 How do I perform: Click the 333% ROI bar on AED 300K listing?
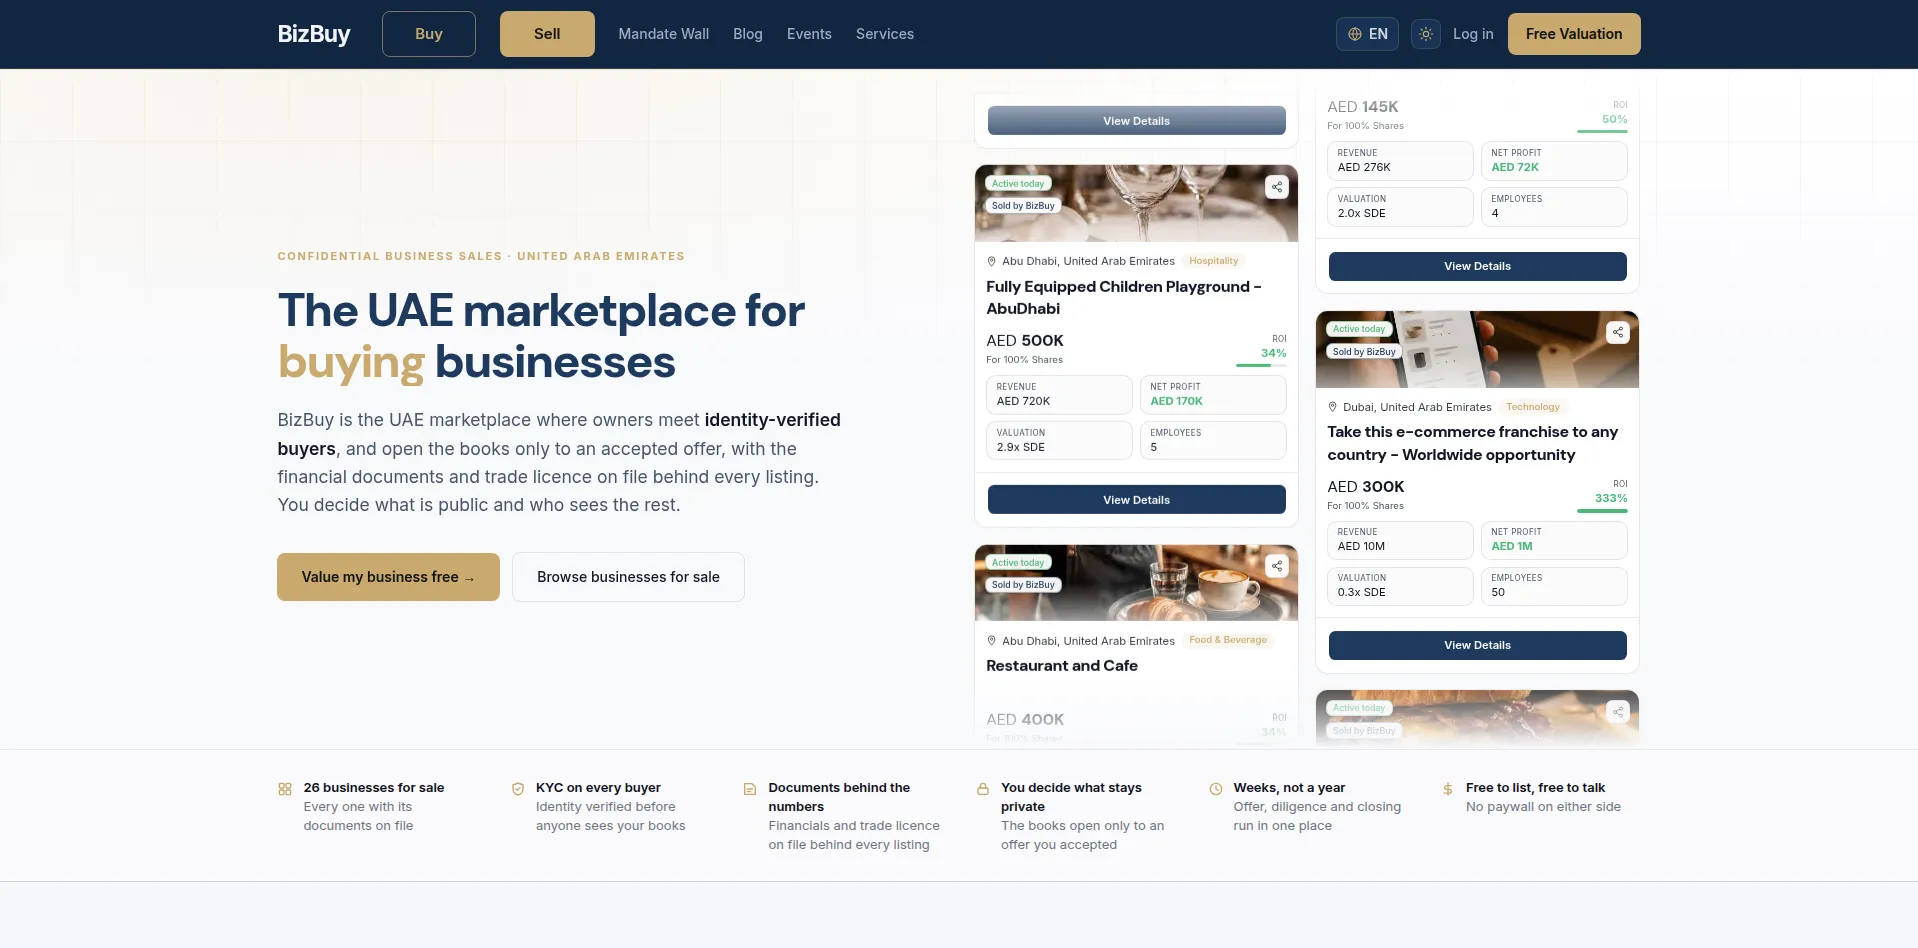tap(1602, 511)
